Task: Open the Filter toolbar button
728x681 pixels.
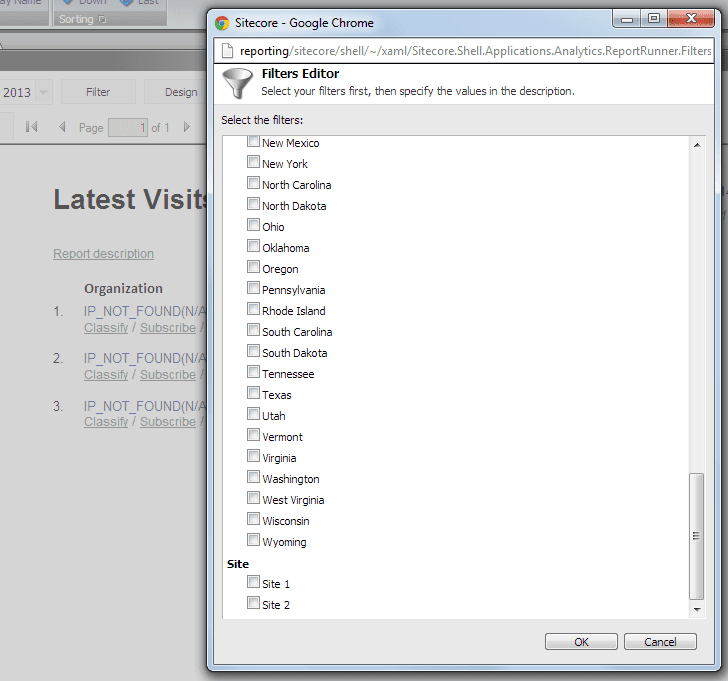Action: [98, 92]
